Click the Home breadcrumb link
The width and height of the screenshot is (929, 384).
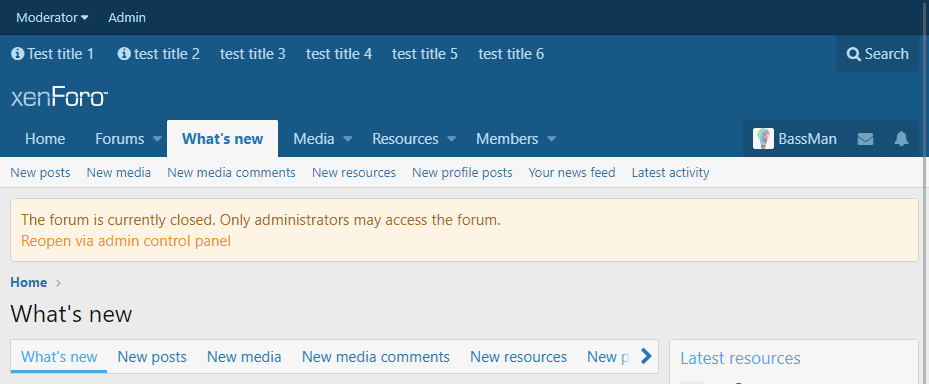click(x=28, y=283)
